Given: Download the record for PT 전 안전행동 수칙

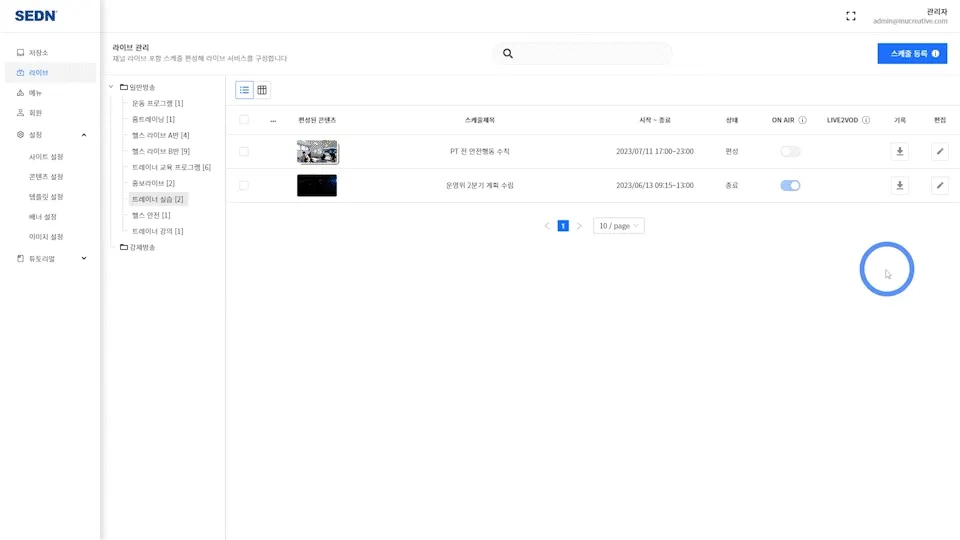Looking at the screenshot, I should (899, 151).
